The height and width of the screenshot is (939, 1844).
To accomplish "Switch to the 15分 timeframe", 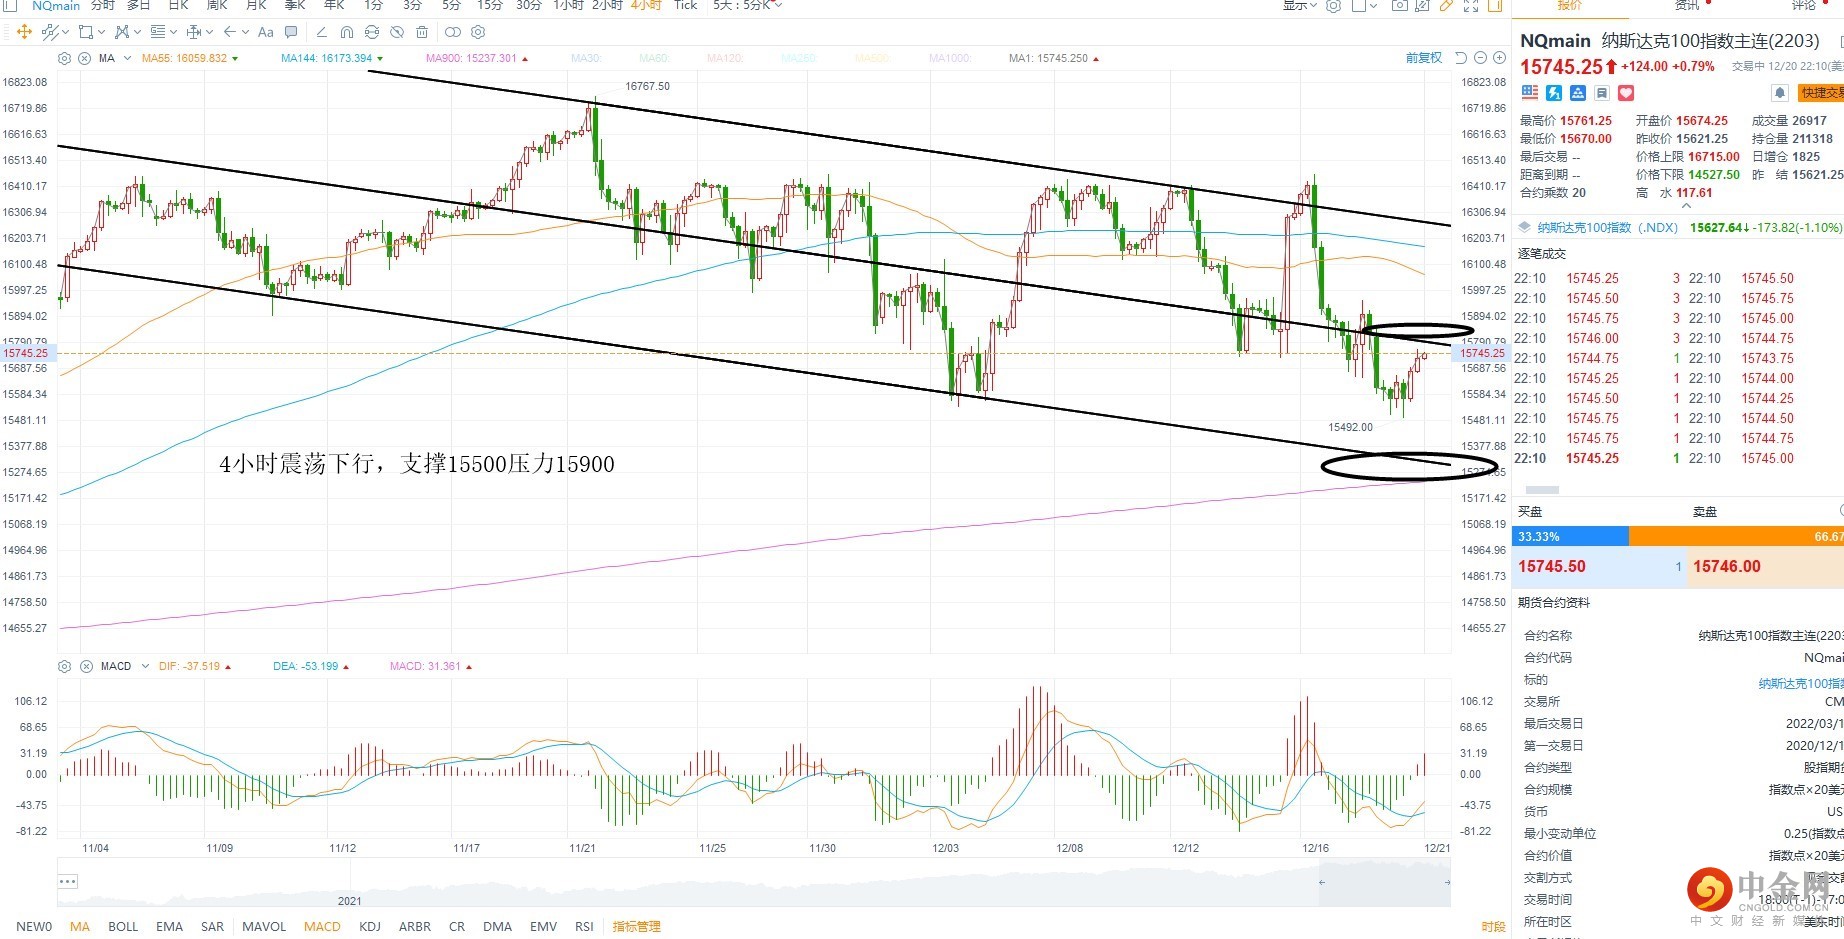I will (x=490, y=6).
